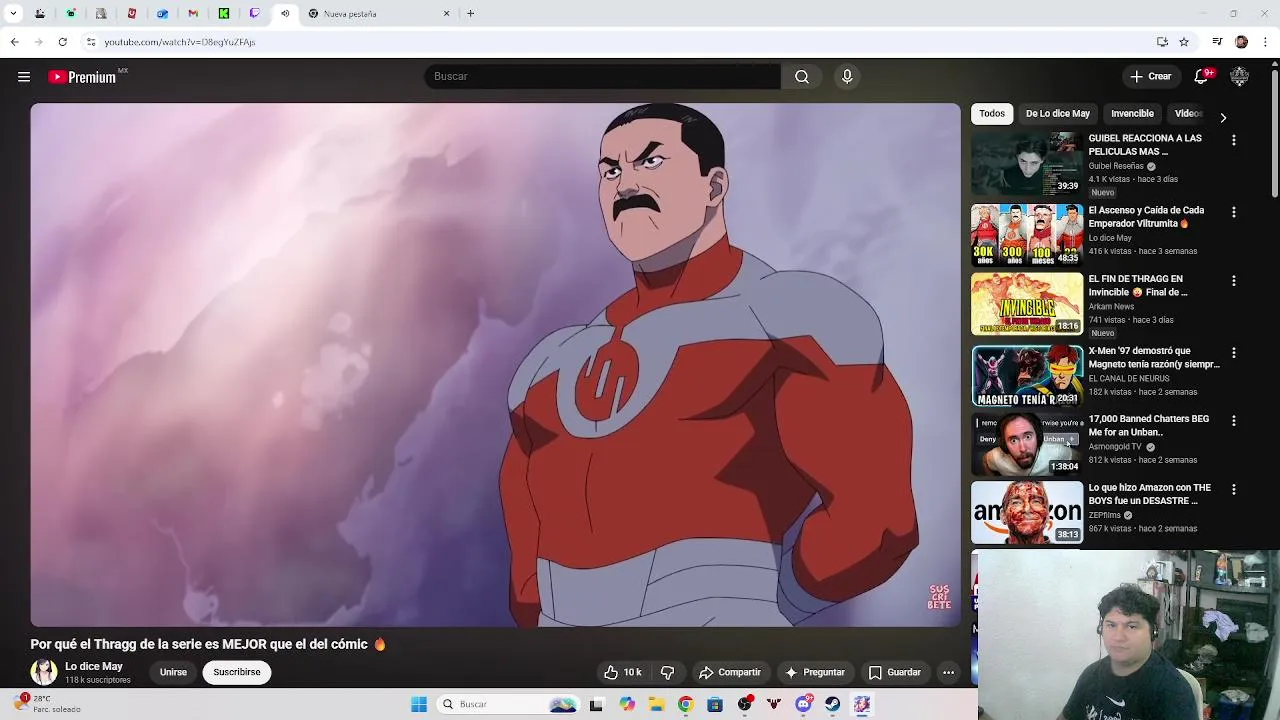Open menu for X-Men '97 video
1280x720 pixels.
click(1234, 353)
